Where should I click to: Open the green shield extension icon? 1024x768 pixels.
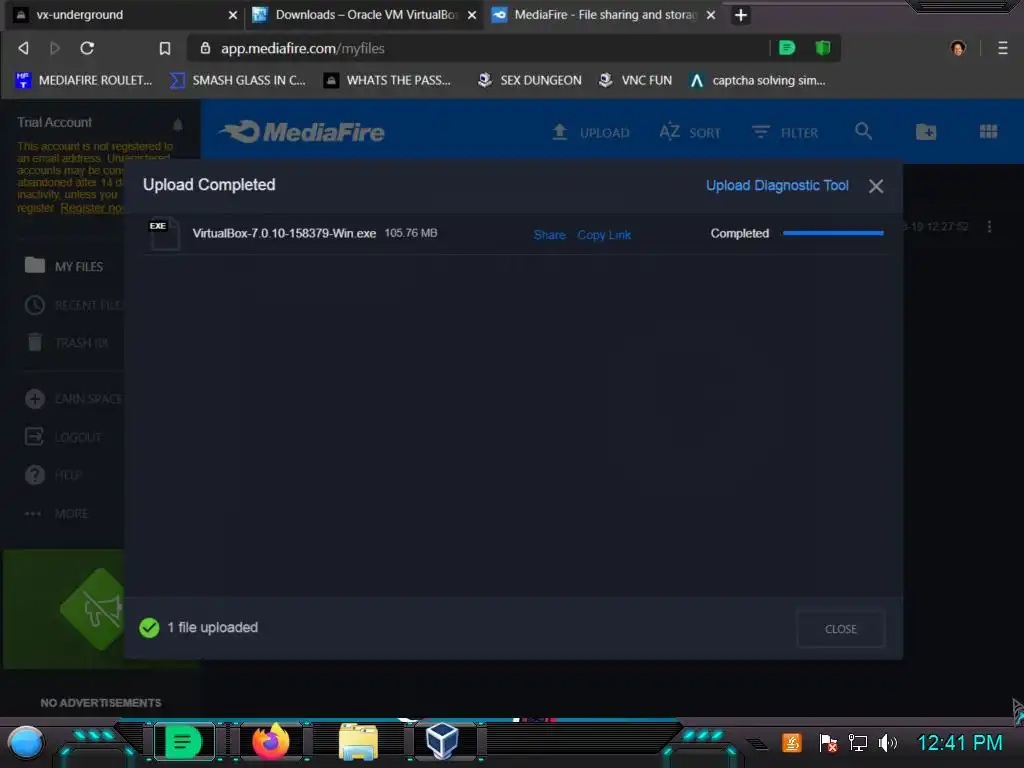coord(823,48)
